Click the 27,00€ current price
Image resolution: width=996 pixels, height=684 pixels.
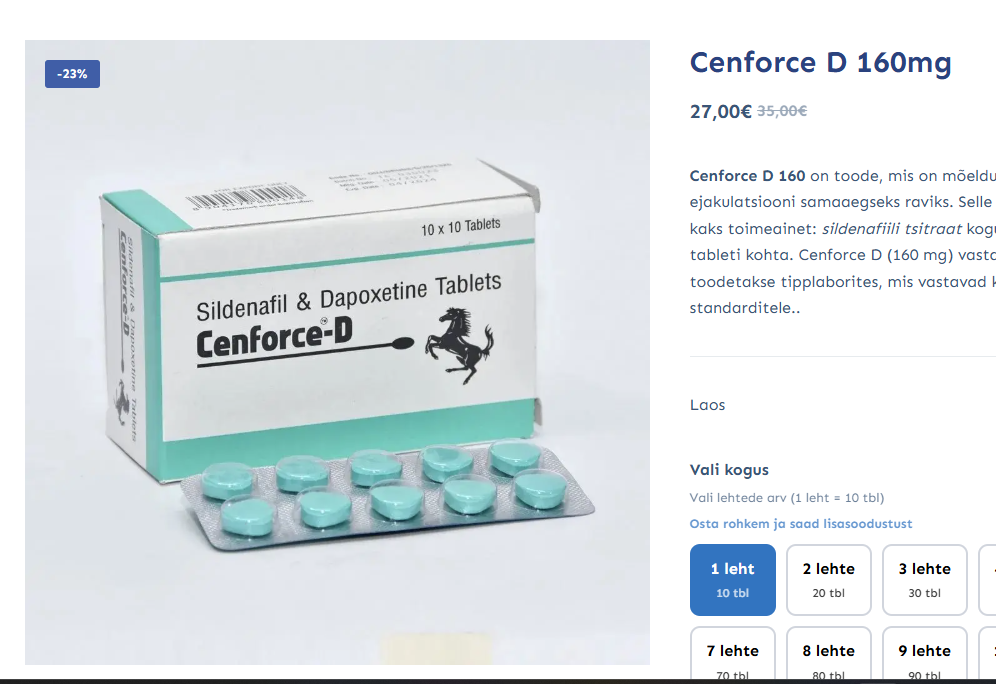pyautogui.click(x=720, y=111)
